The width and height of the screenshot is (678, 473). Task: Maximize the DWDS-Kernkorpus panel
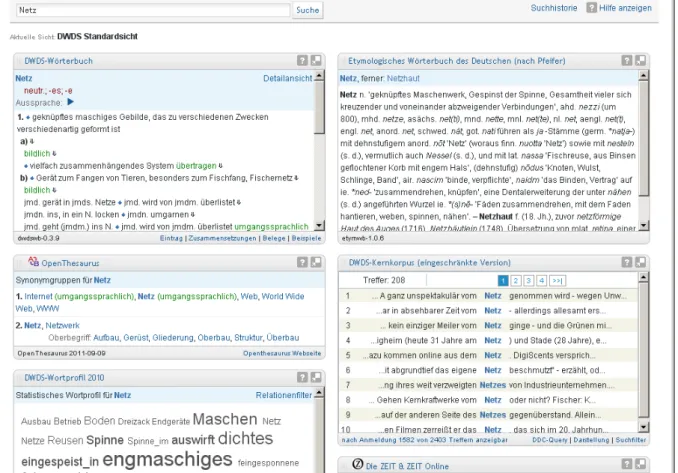tap(640, 262)
